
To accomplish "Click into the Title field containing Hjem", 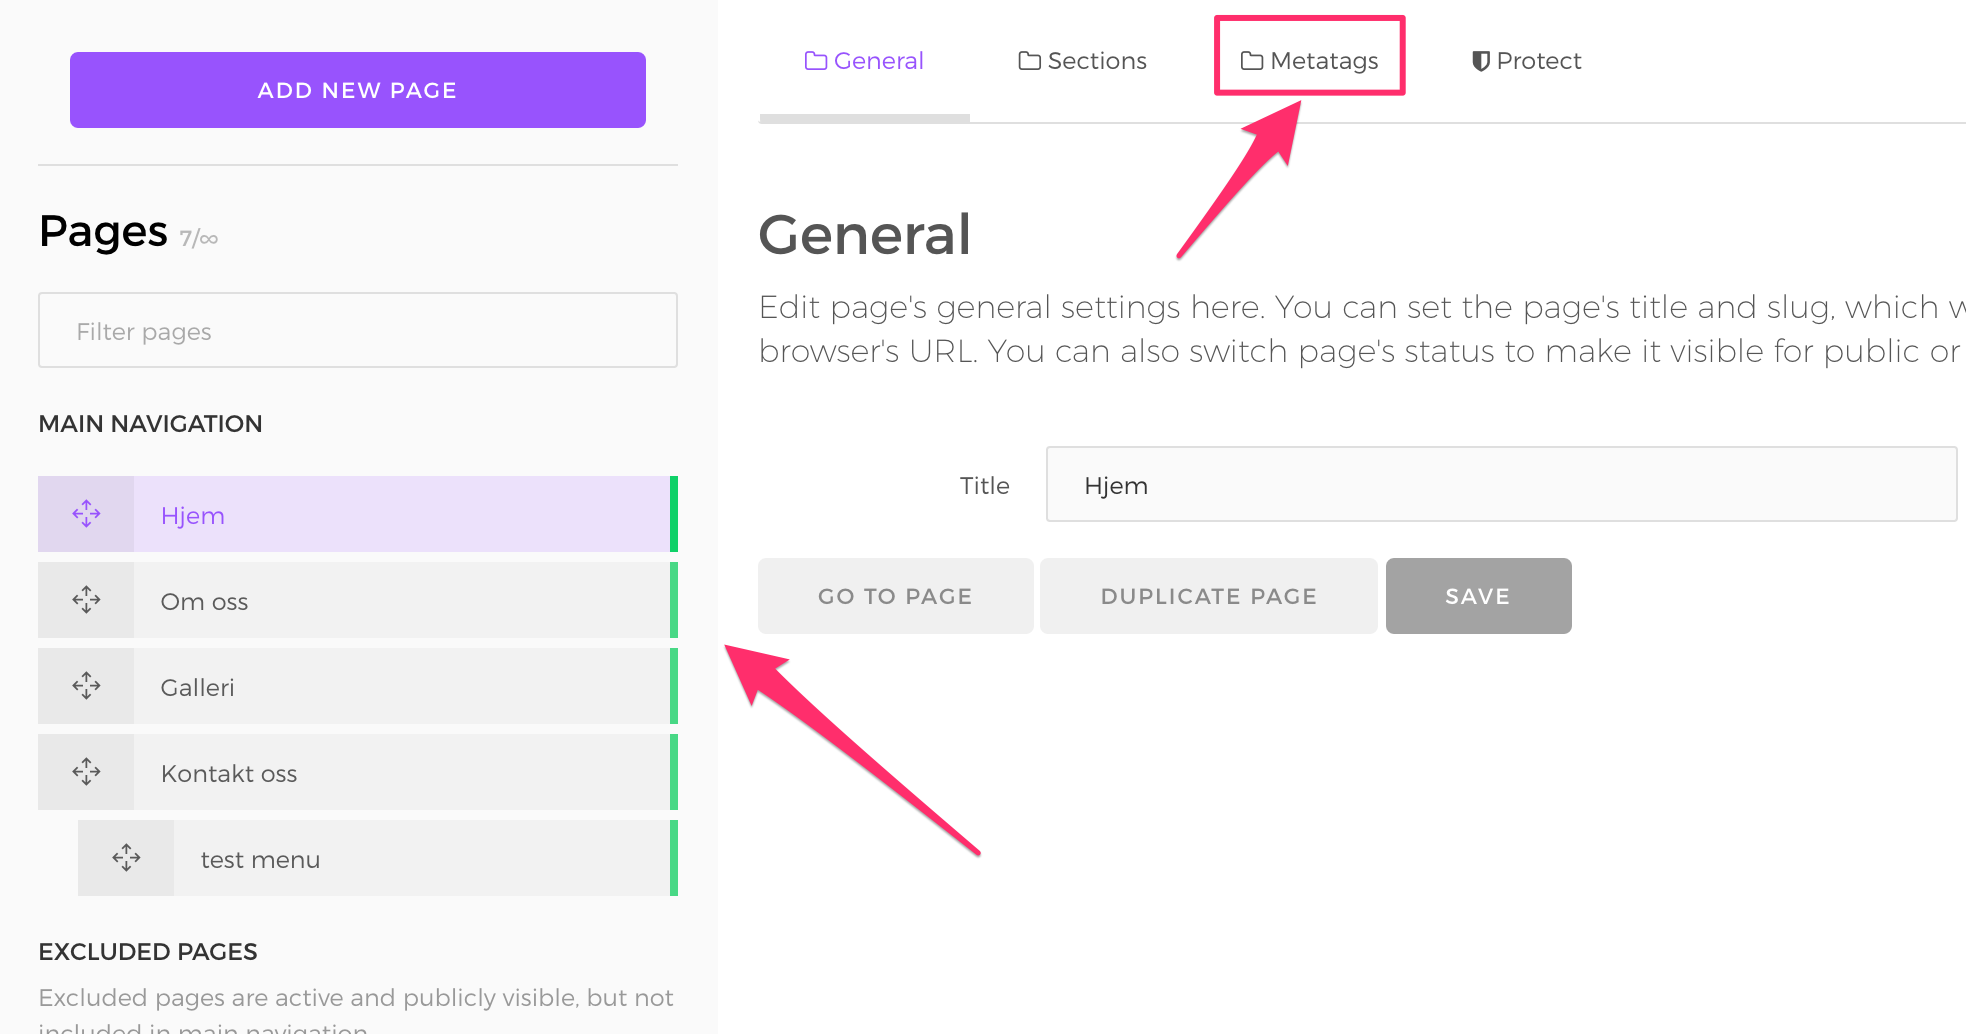I will click(1500, 485).
